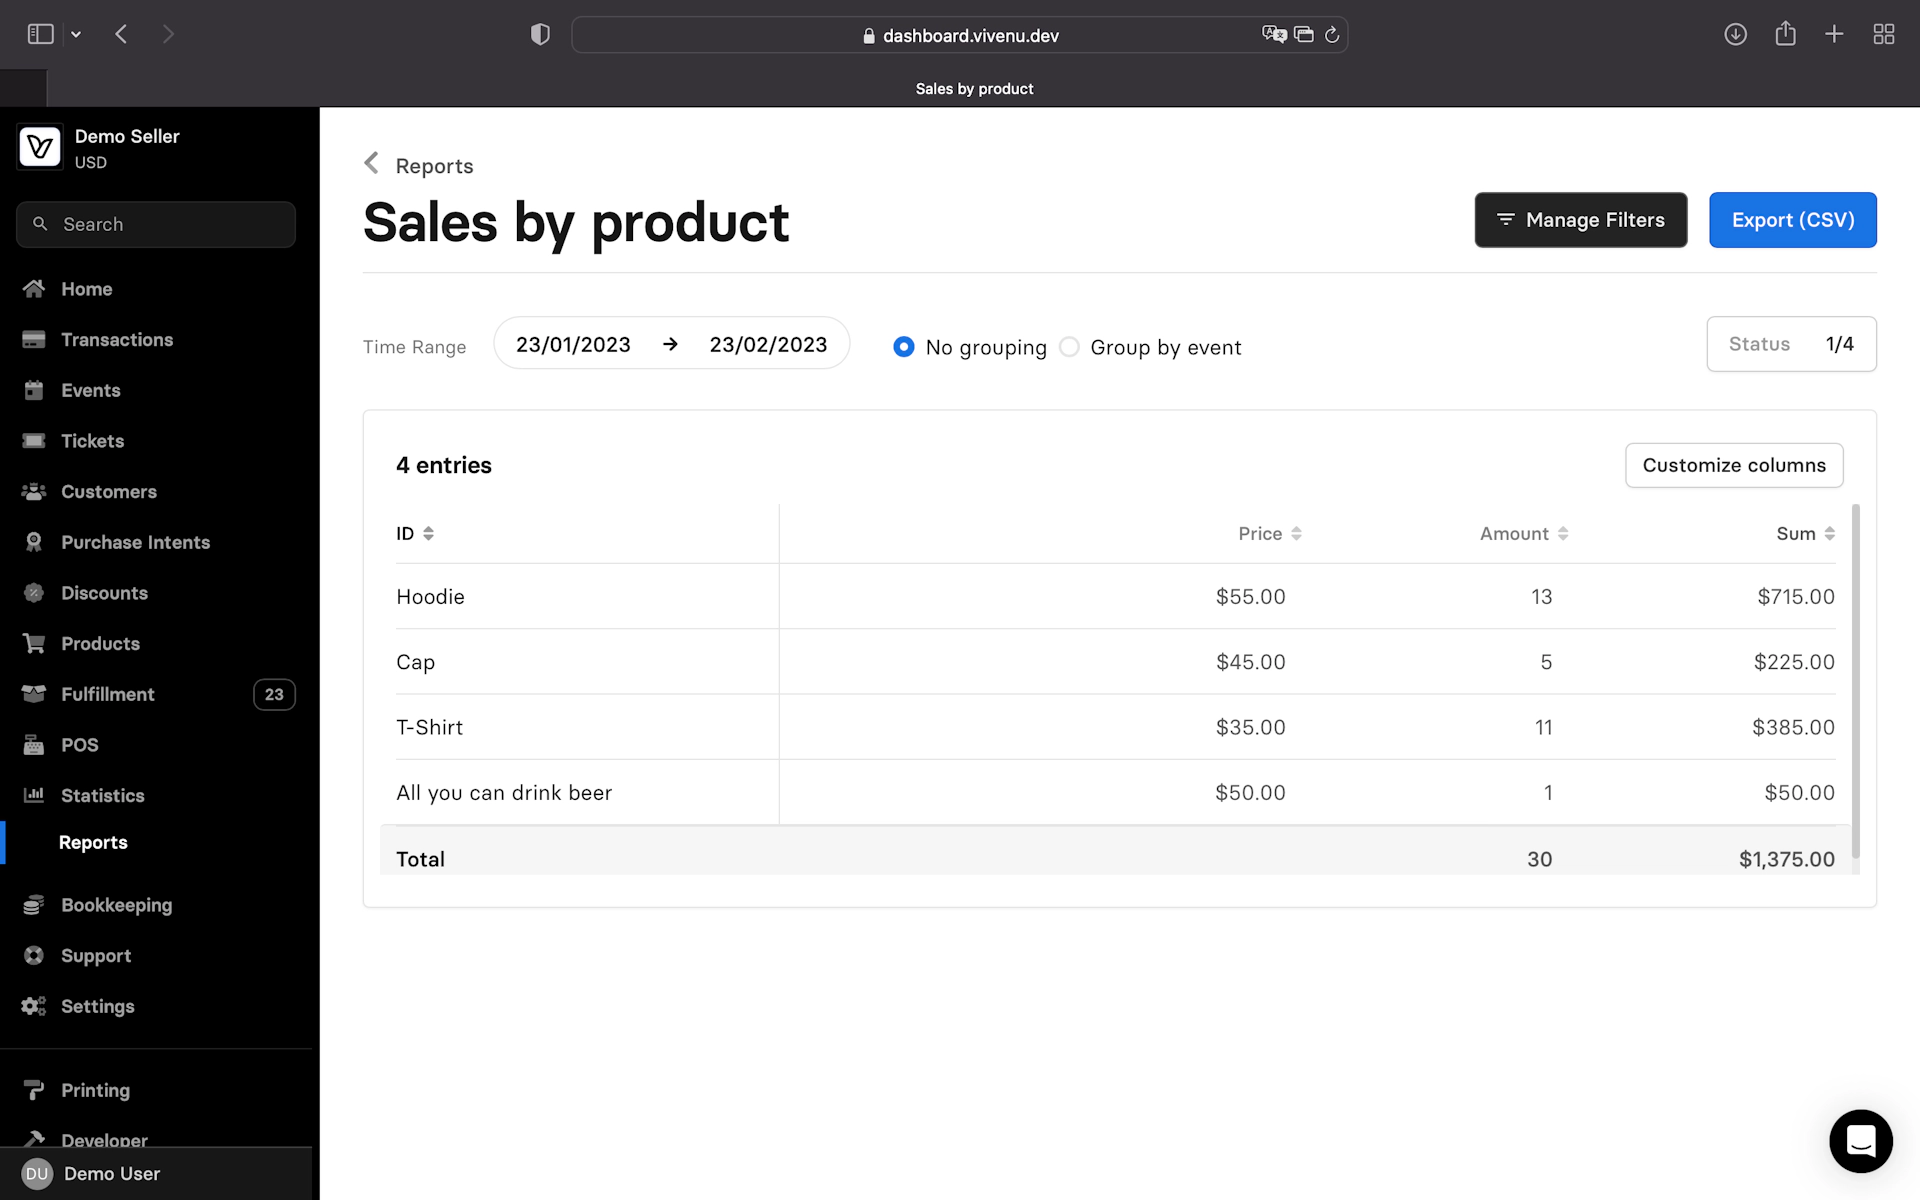The width and height of the screenshot is (1920, 1200).
Task: Go to Statistics sidebar item
Action: point(102,796)
